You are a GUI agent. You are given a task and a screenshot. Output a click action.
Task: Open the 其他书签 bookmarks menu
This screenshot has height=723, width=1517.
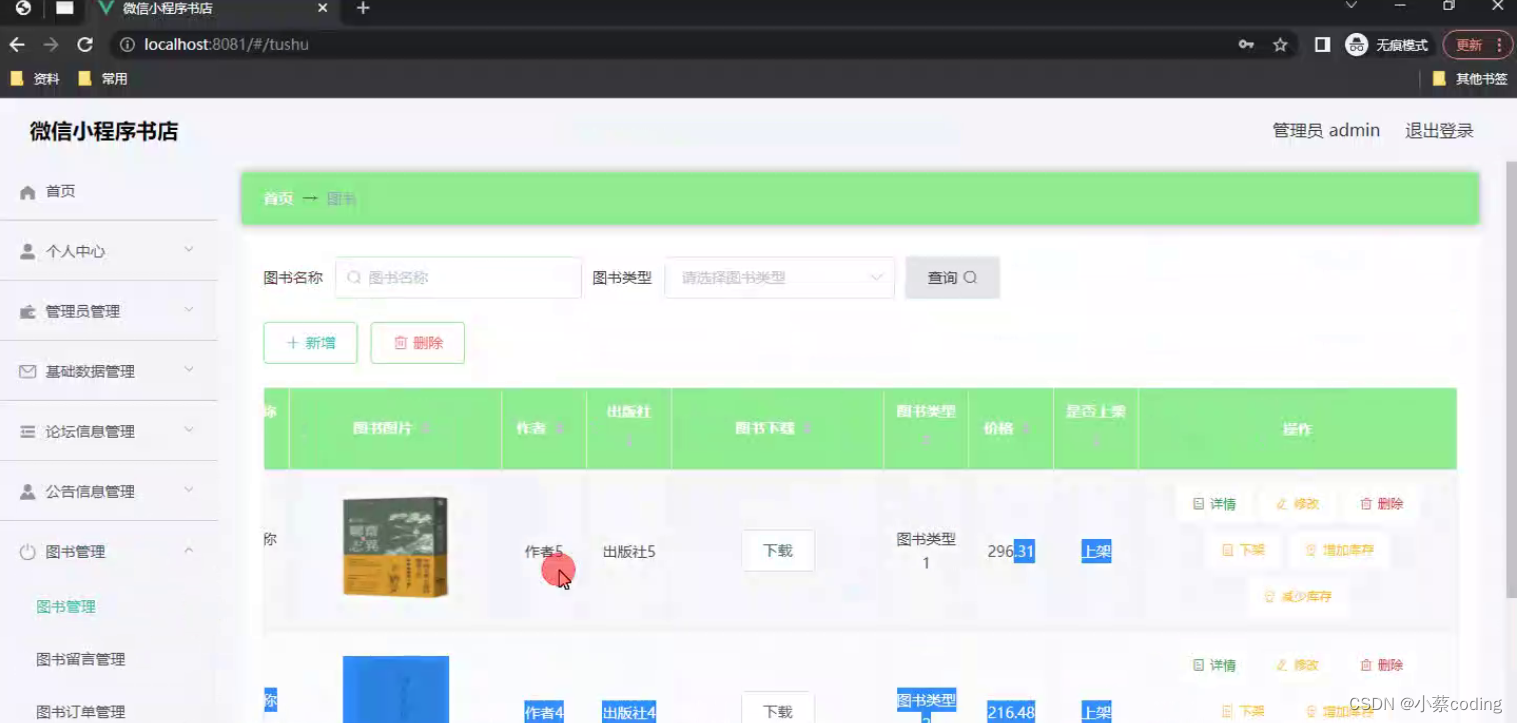[x=1469, y=78]
